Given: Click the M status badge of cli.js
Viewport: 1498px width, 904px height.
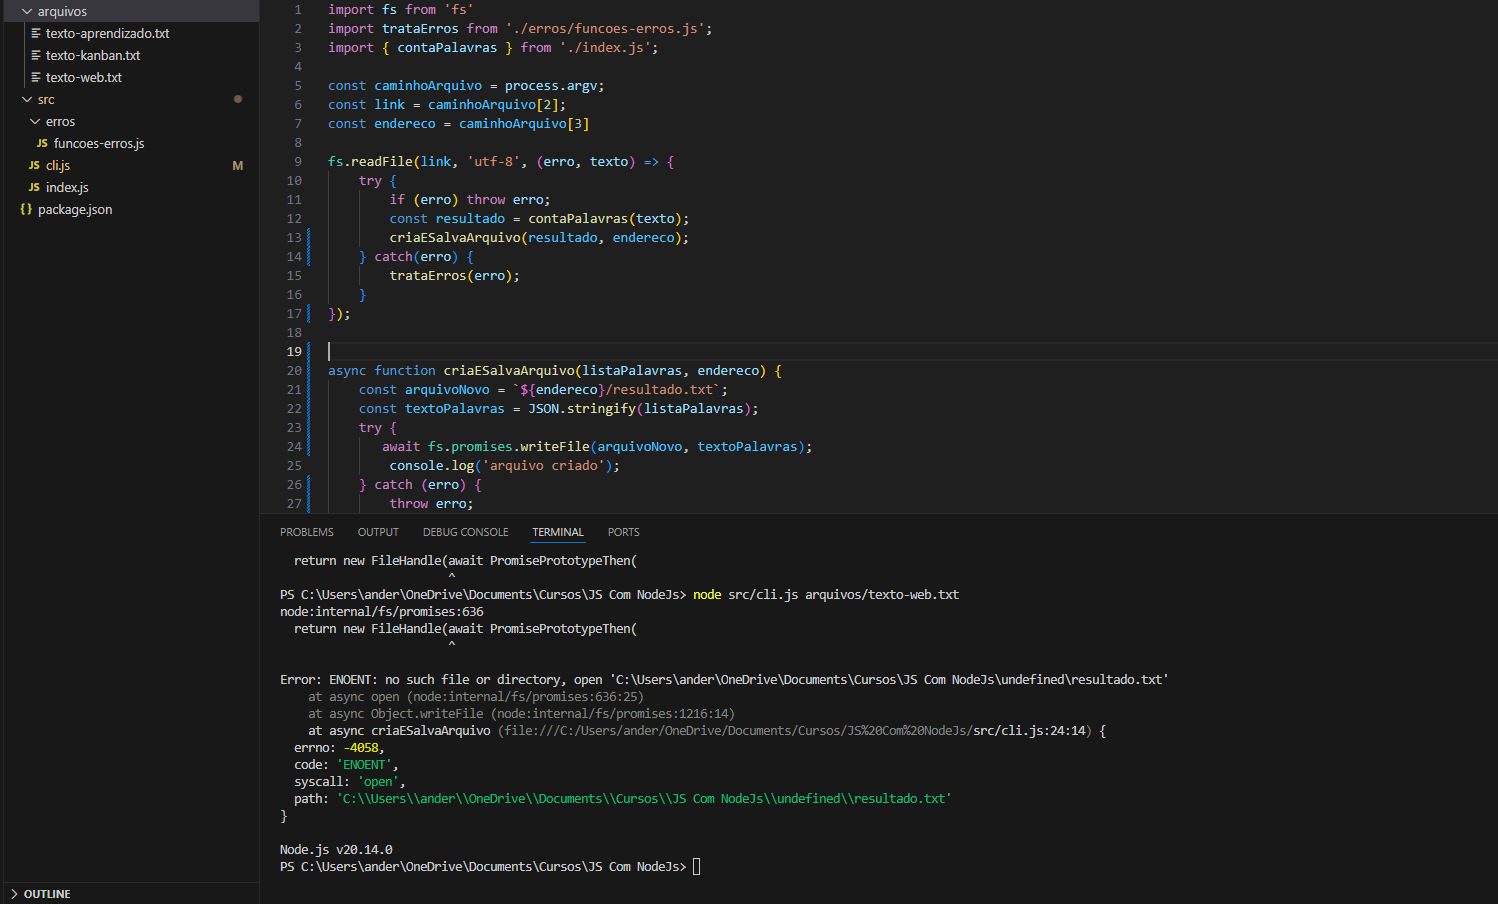Looking at the screenshot, I should pos(238,165).
